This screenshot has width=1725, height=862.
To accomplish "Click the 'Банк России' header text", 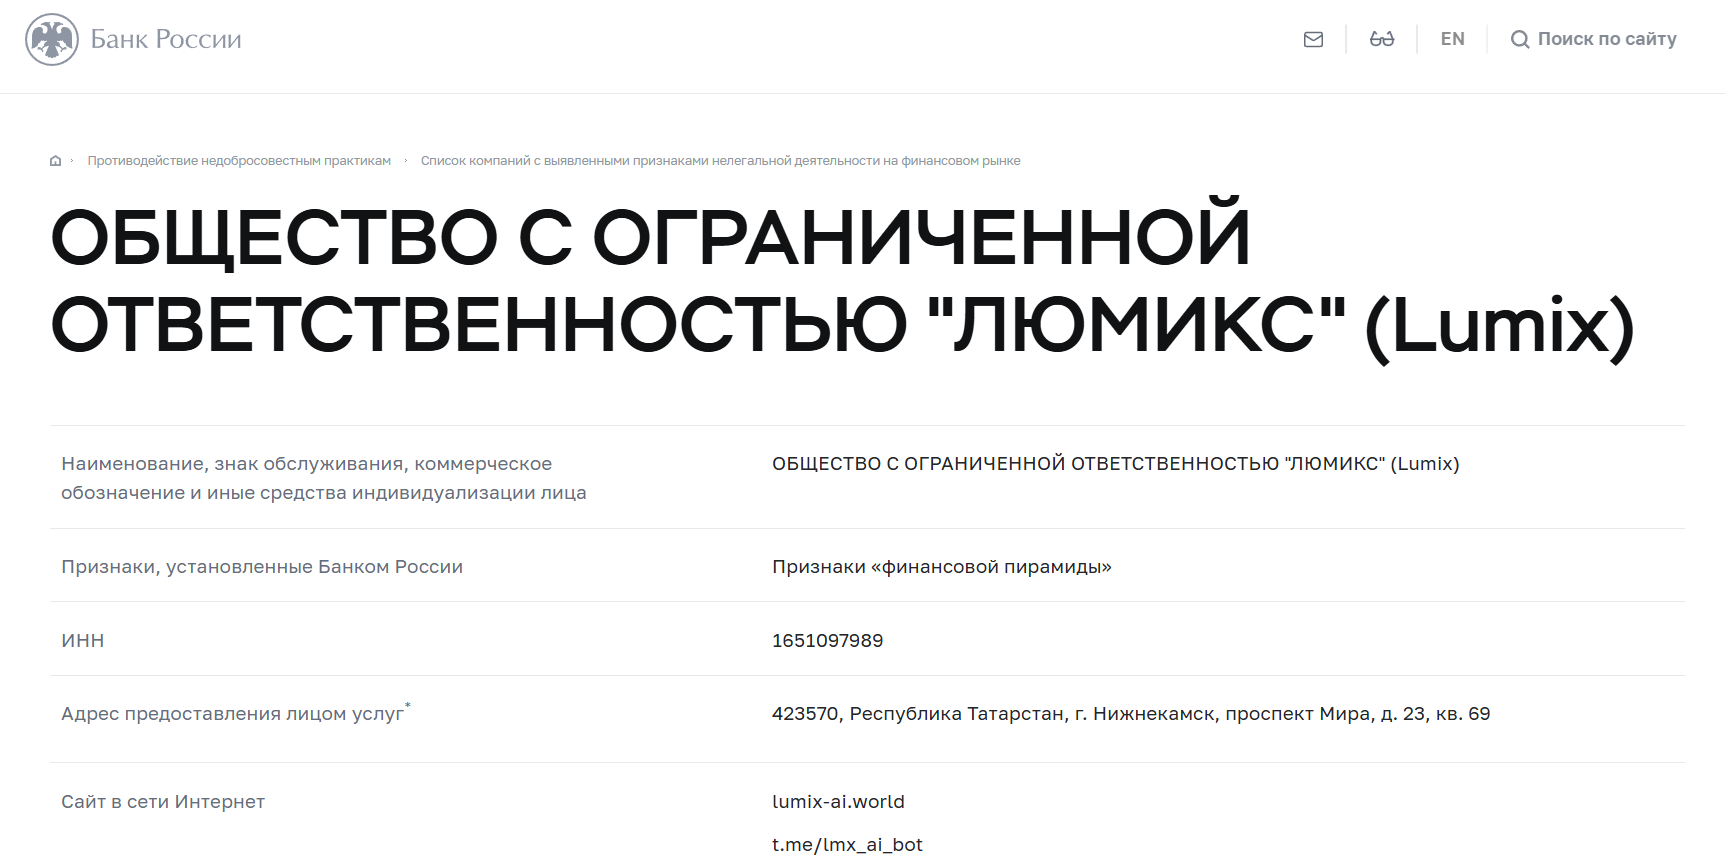I will click(166, 39).
